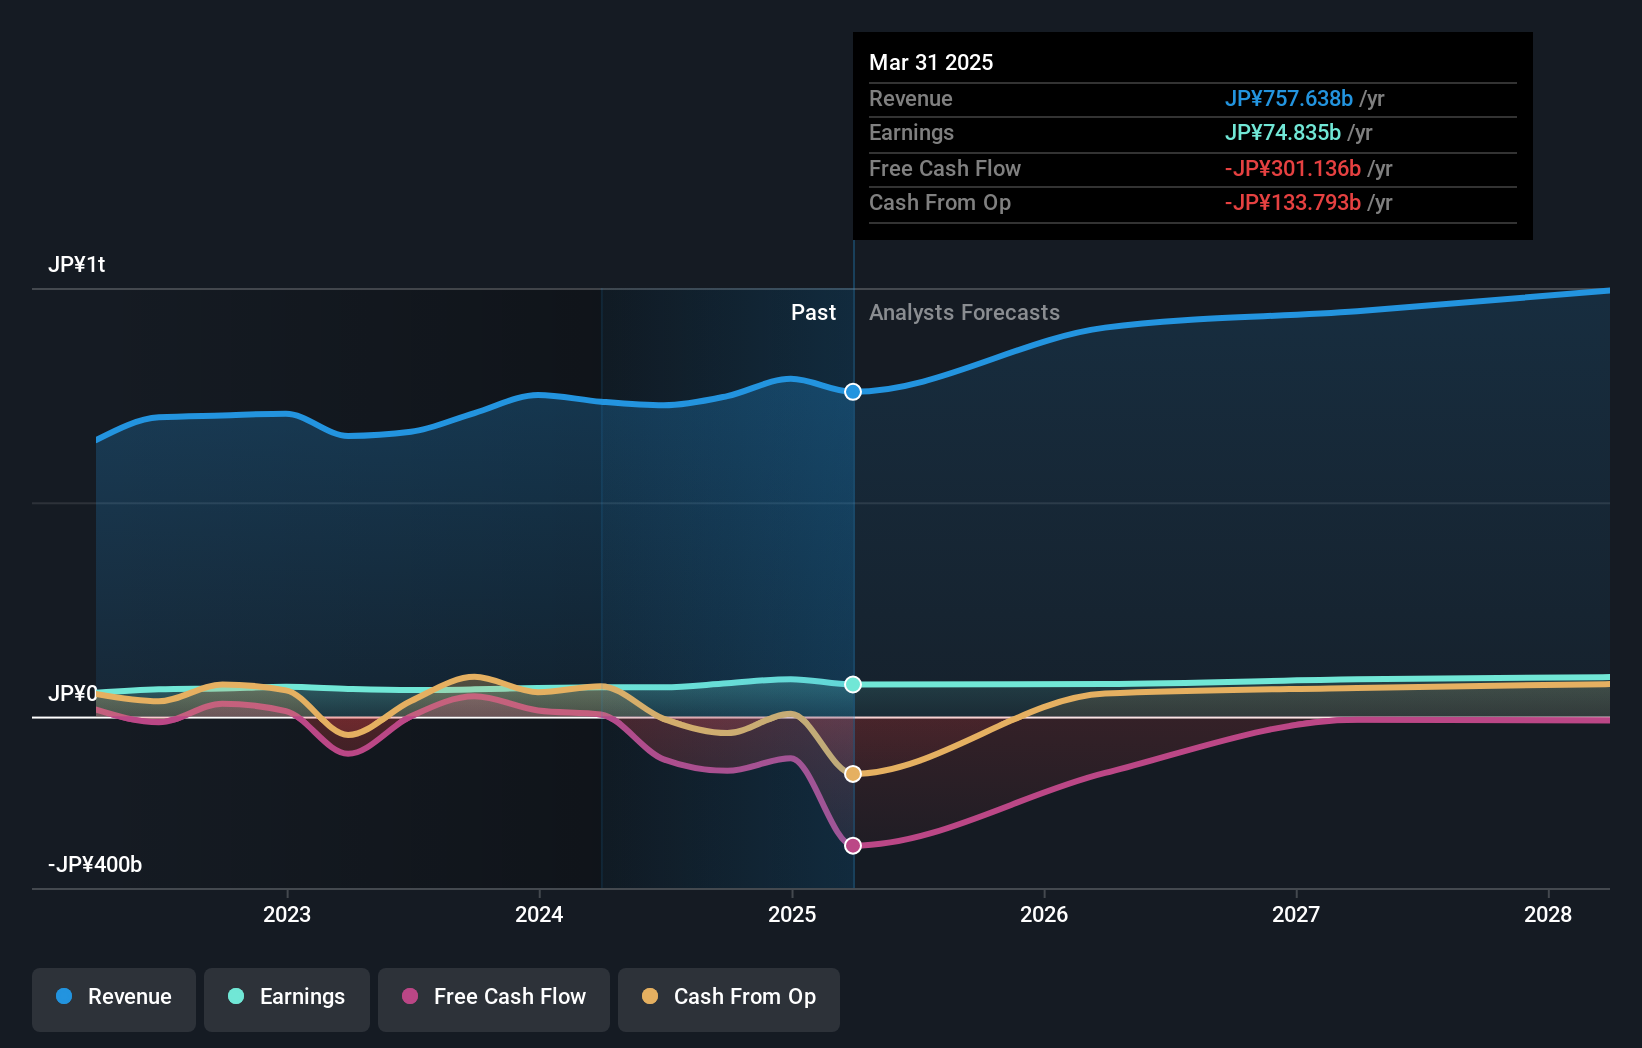1642x1048 pixels.
Task: Click the JP¥1t y-axis label
Action: (77, 264)
